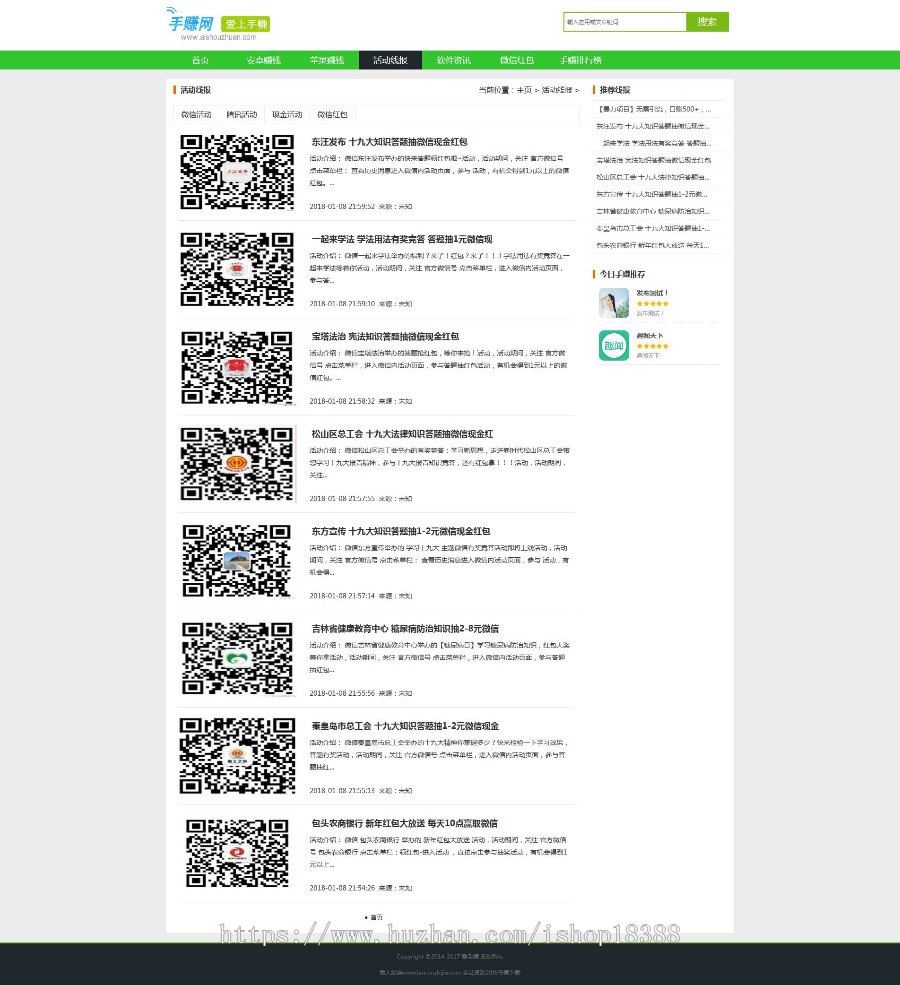Open sidebar link 【暴力项目】 日赚500+

point(654,109)
